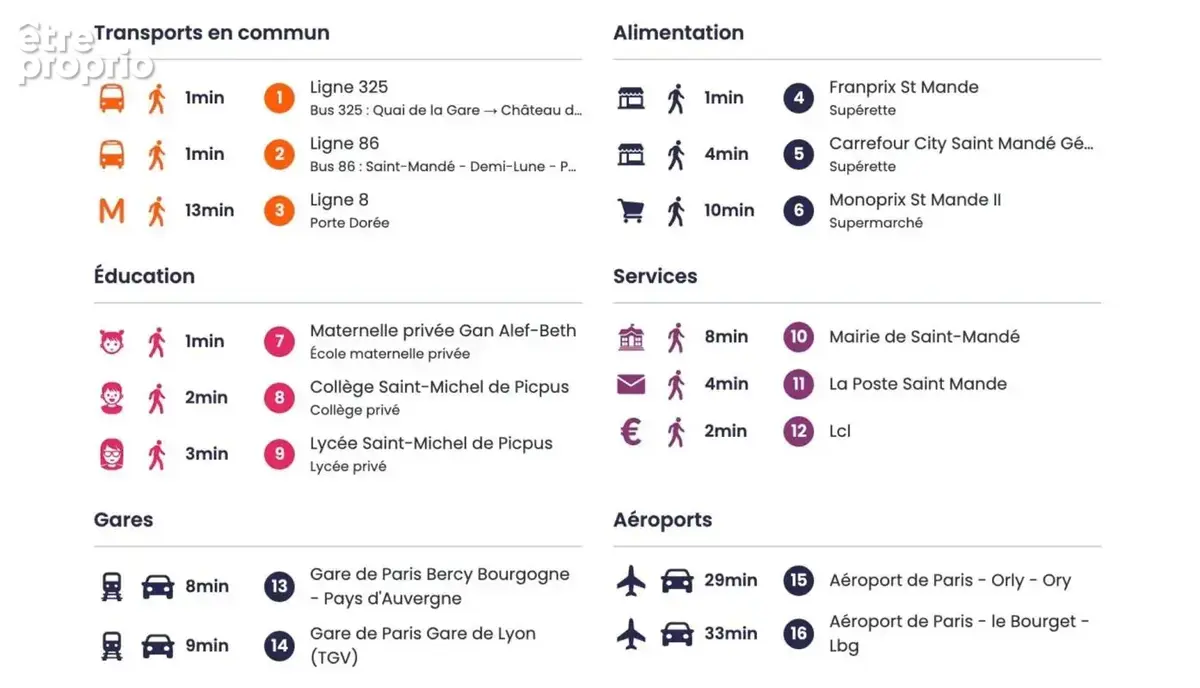The height and width of the screenshot is (688, 1200).
Task: Click the airplane icon beside Orly airport
Action: 631,580
